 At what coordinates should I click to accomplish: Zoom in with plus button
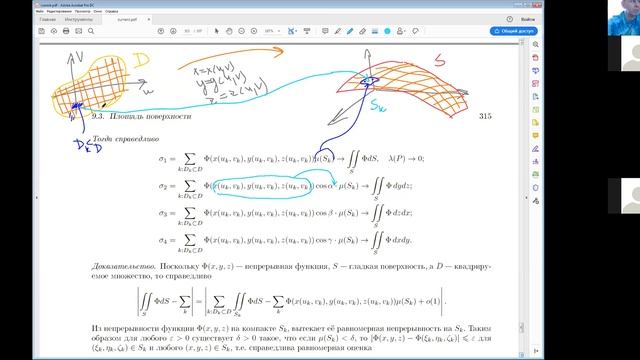tap(254, 31)
